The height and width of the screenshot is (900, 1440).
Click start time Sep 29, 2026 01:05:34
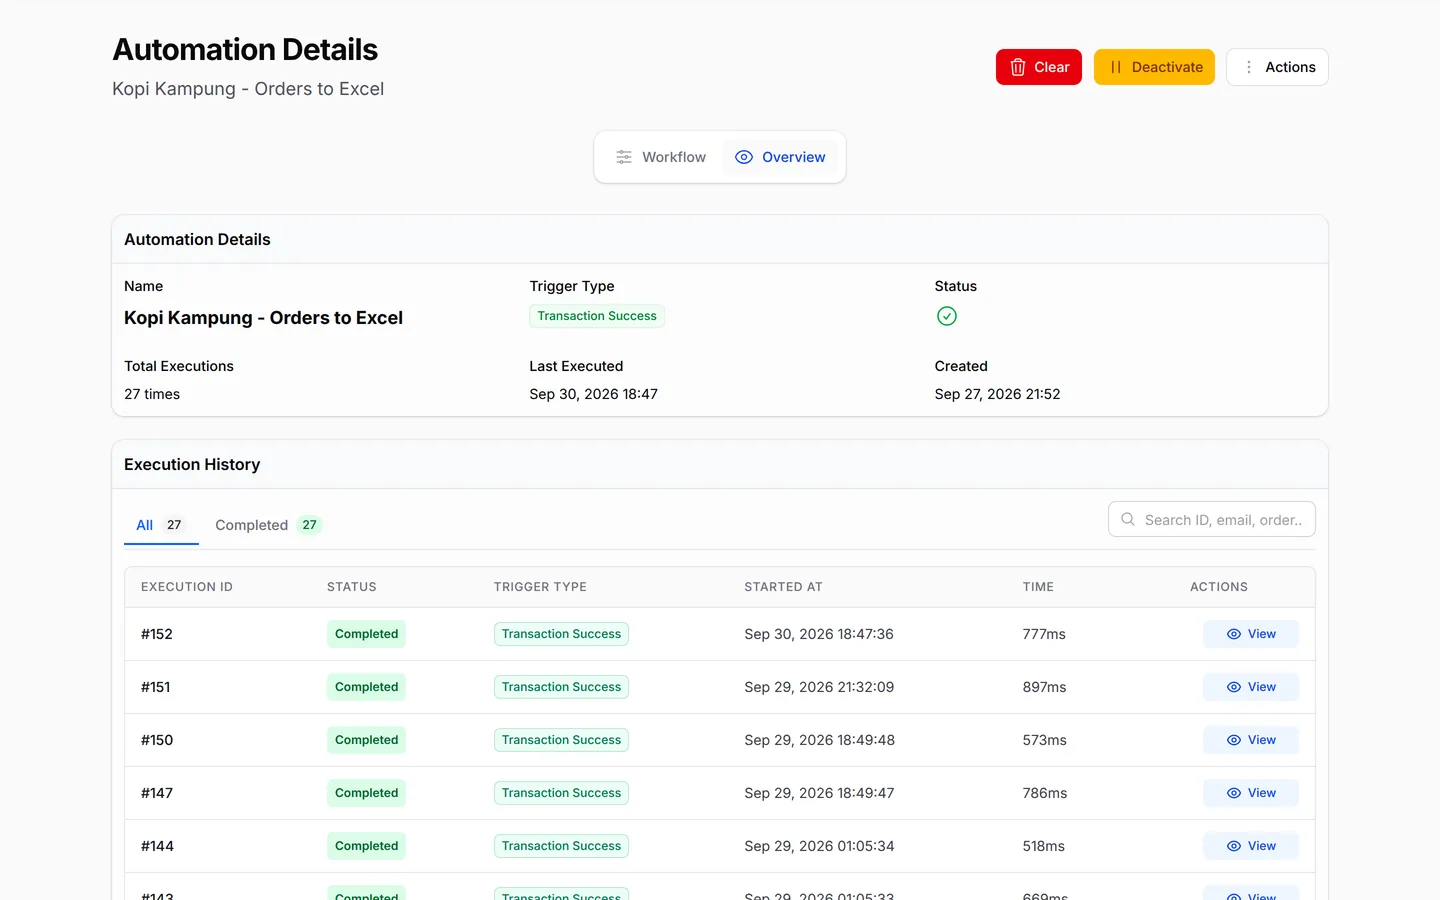pyautogui.click(x=819, y=846)
